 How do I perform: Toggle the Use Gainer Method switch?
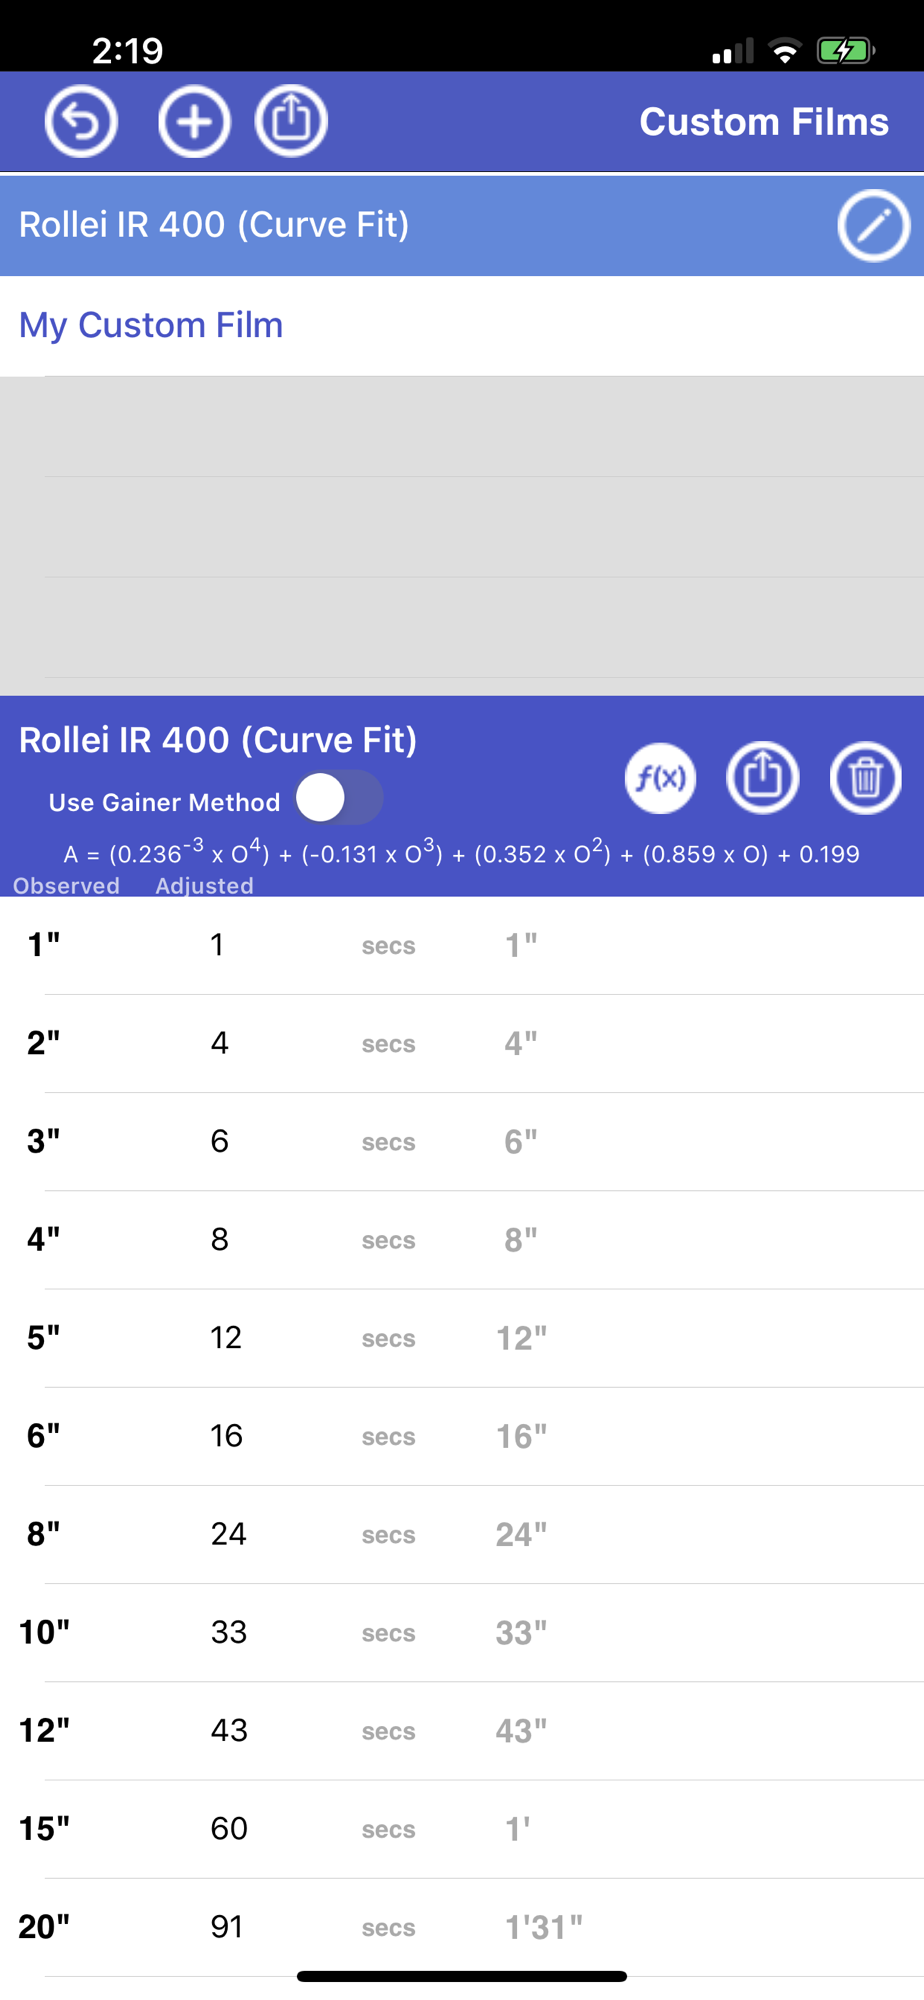tap(340, 798)
